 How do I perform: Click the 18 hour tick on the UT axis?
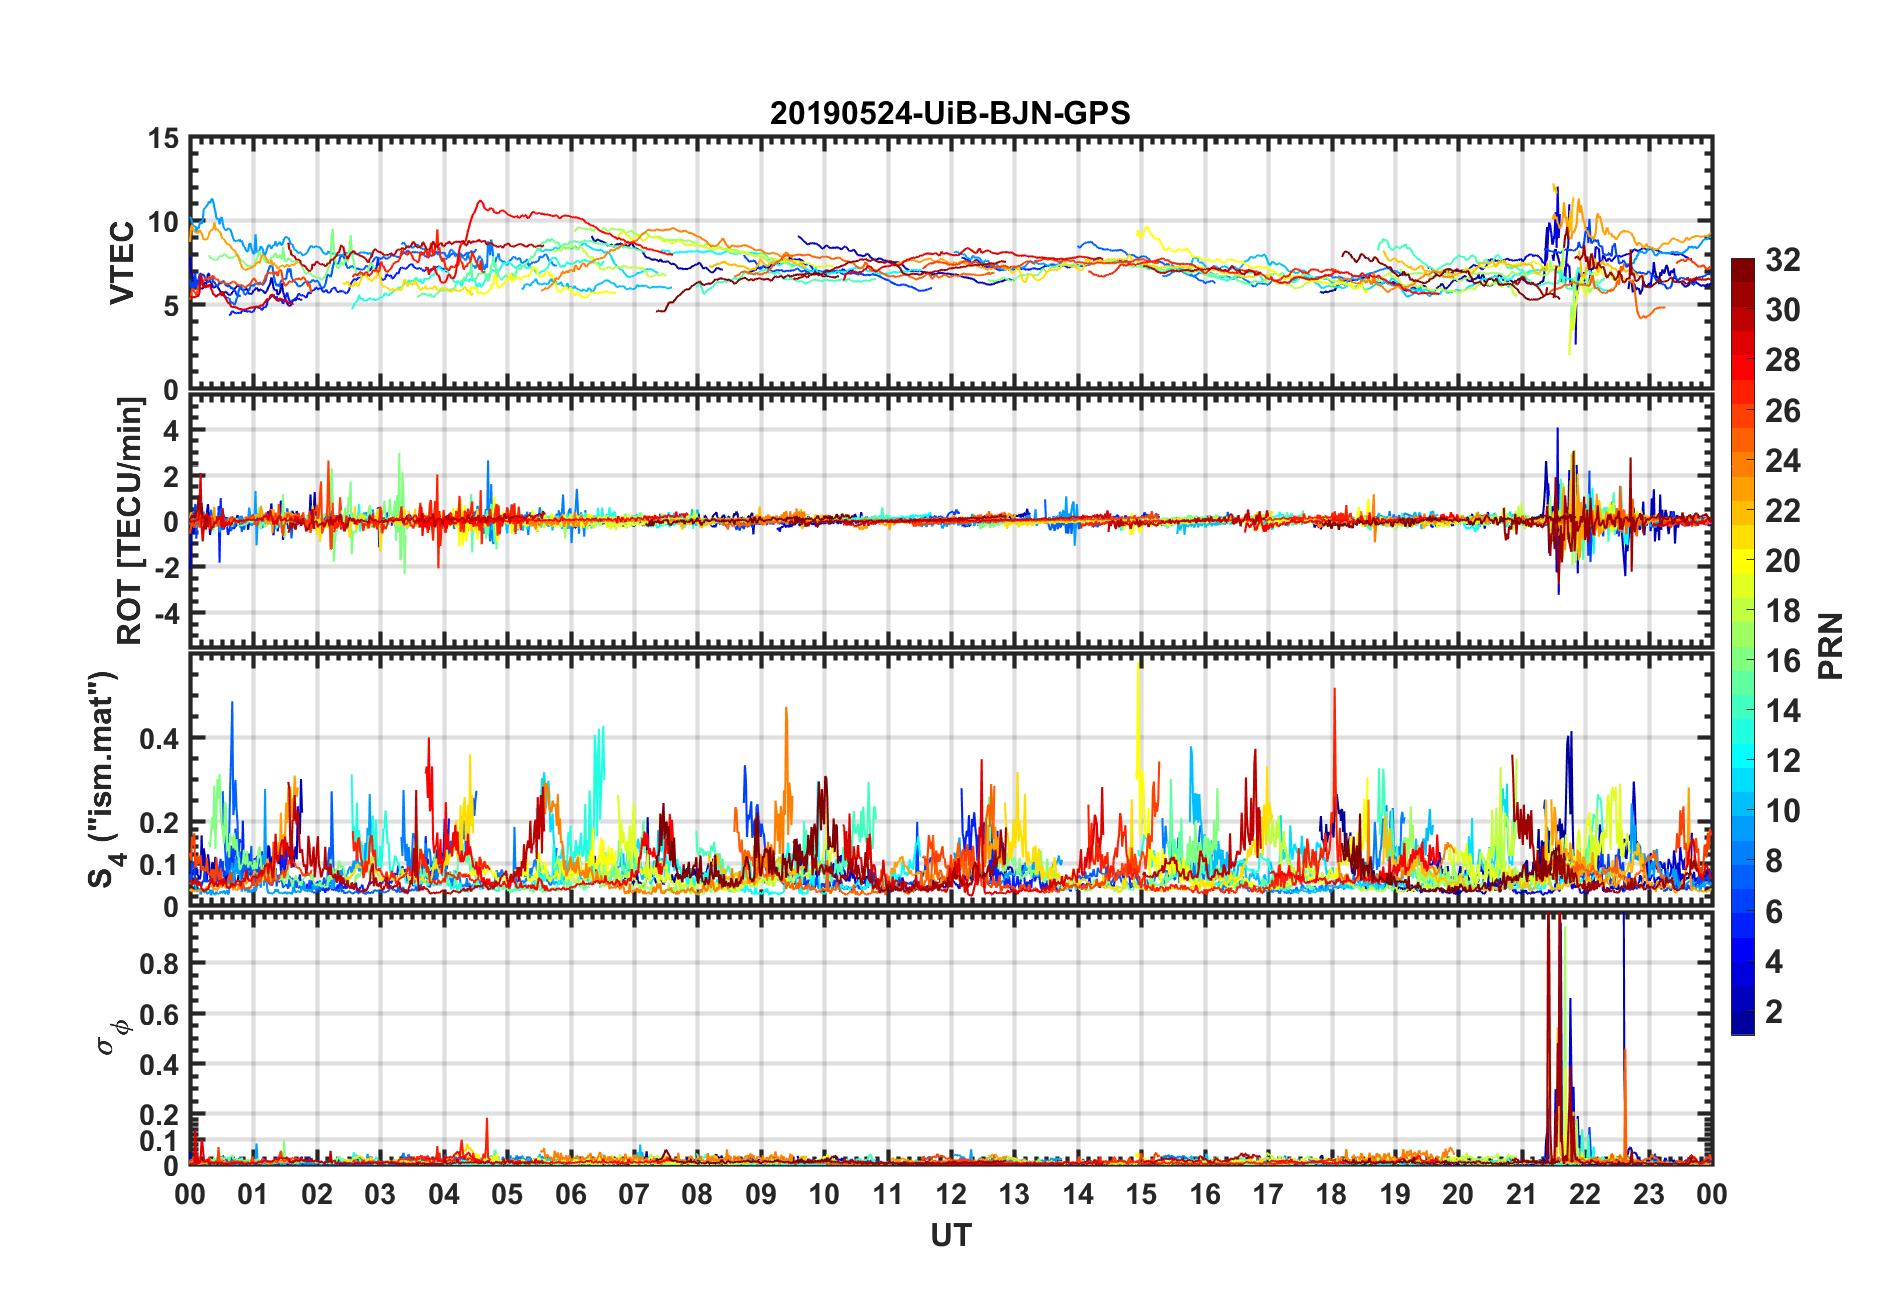click(1332, 1194)
